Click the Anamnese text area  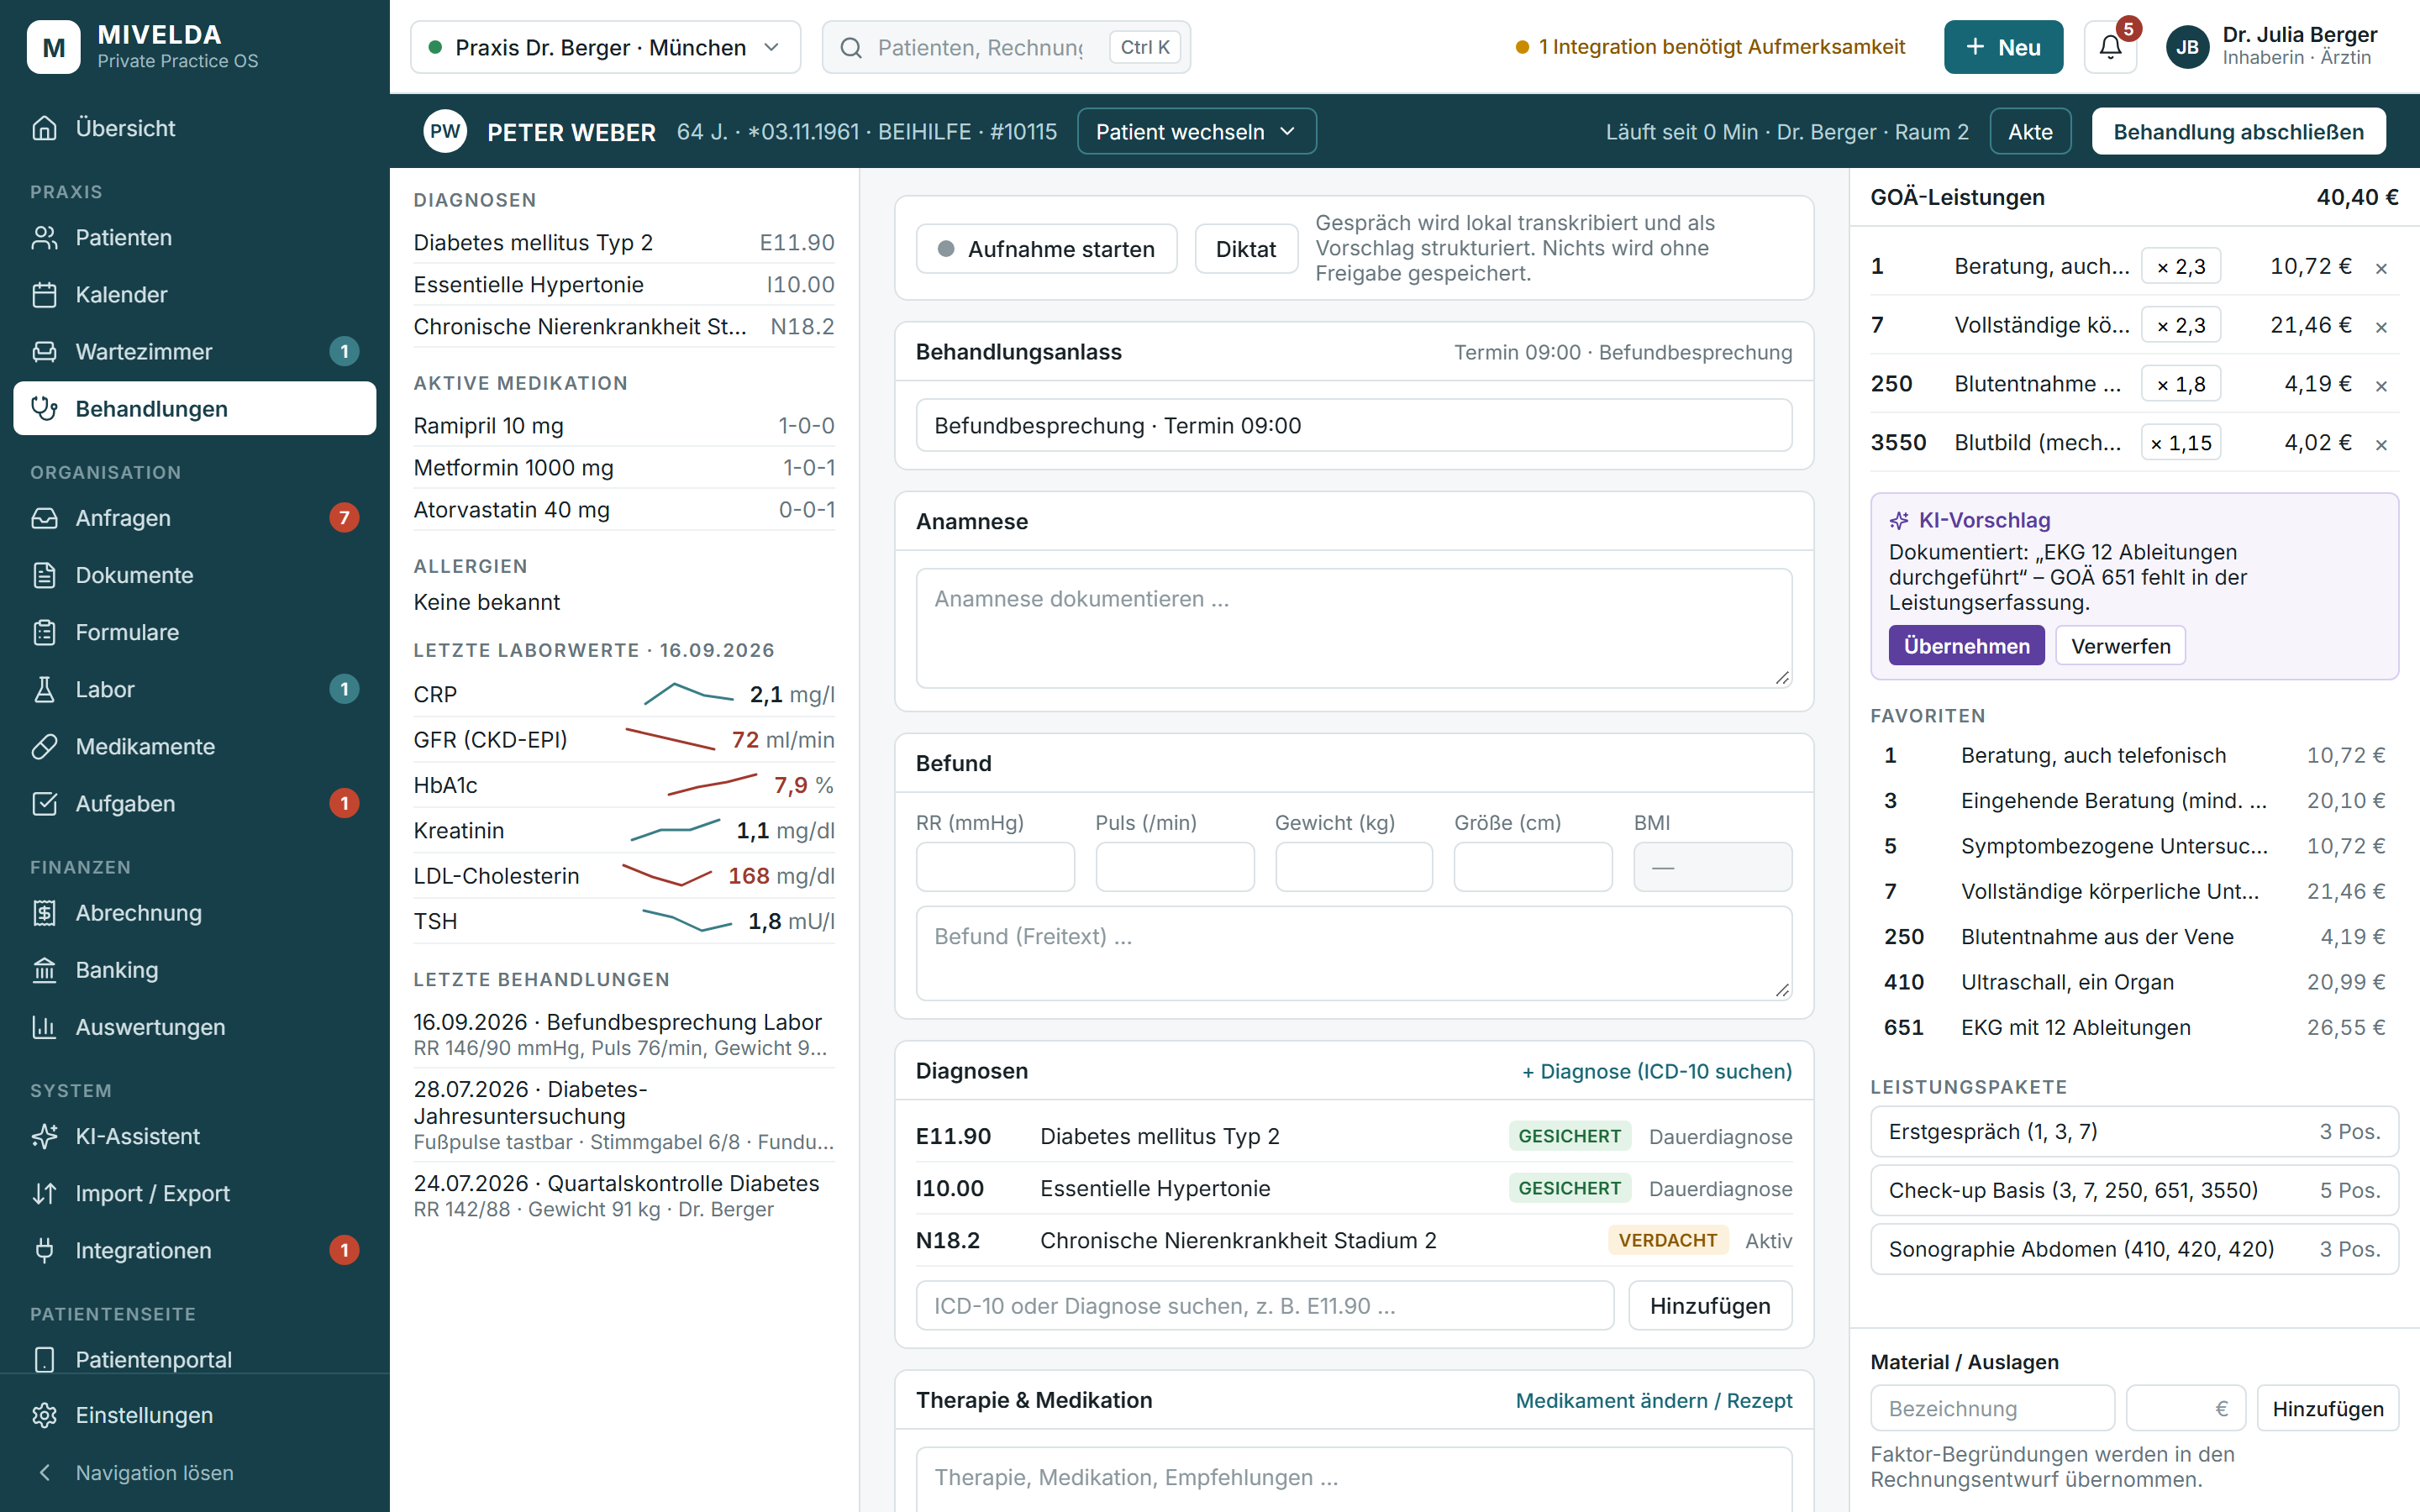coord(1354,628)
